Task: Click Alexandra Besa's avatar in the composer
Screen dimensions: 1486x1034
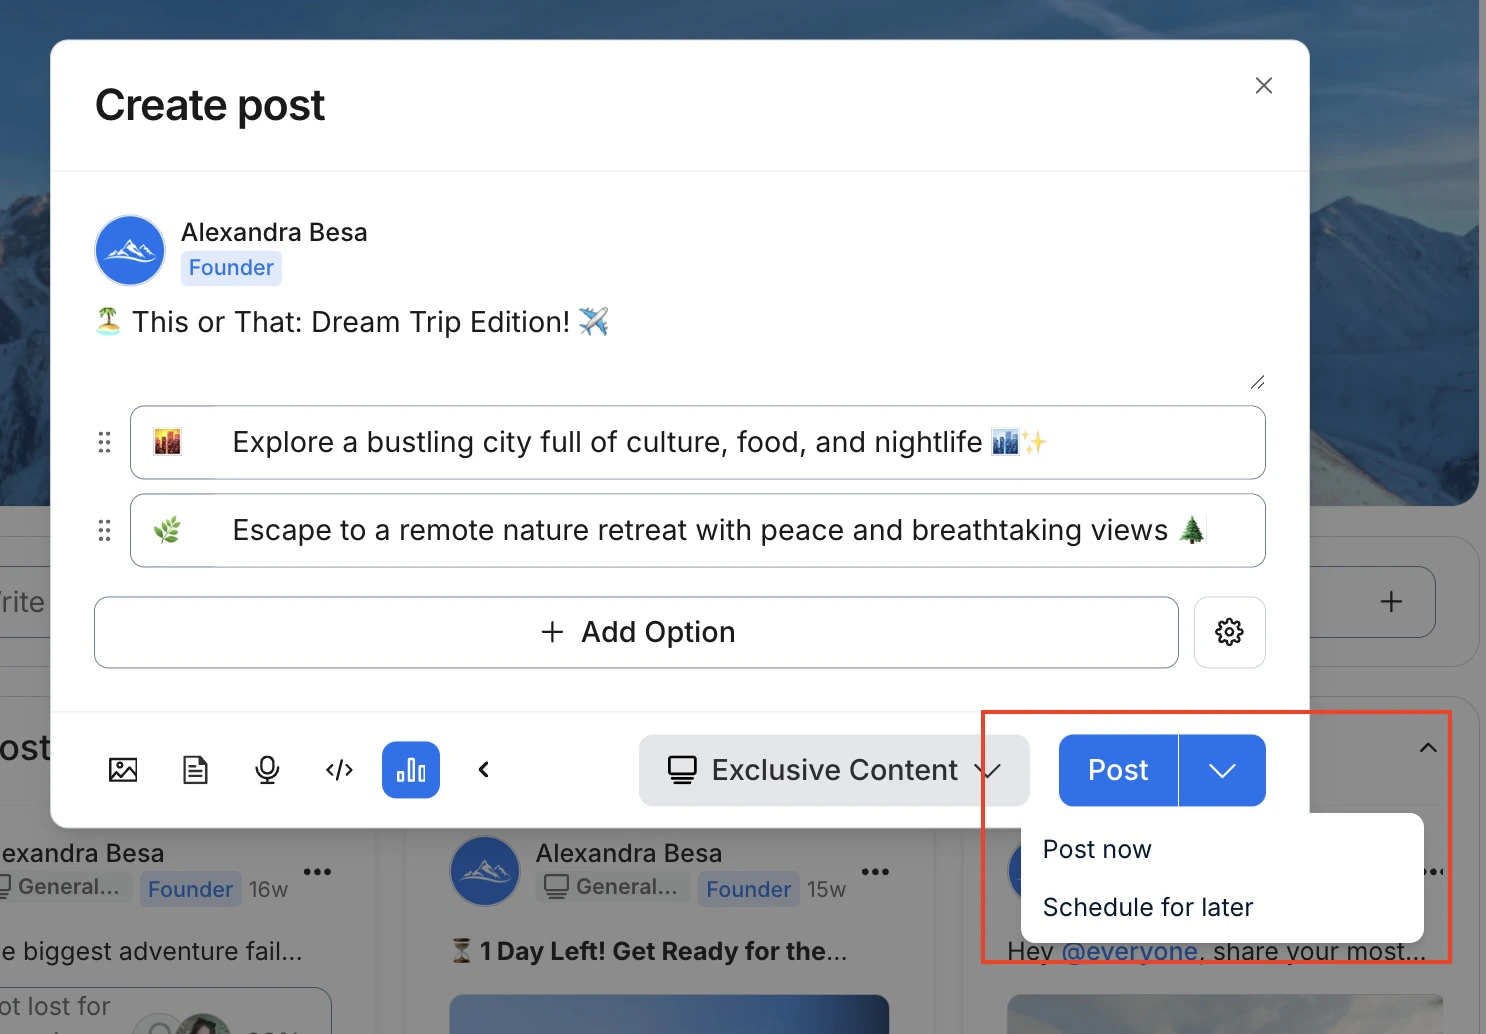Action: [129, 250]
